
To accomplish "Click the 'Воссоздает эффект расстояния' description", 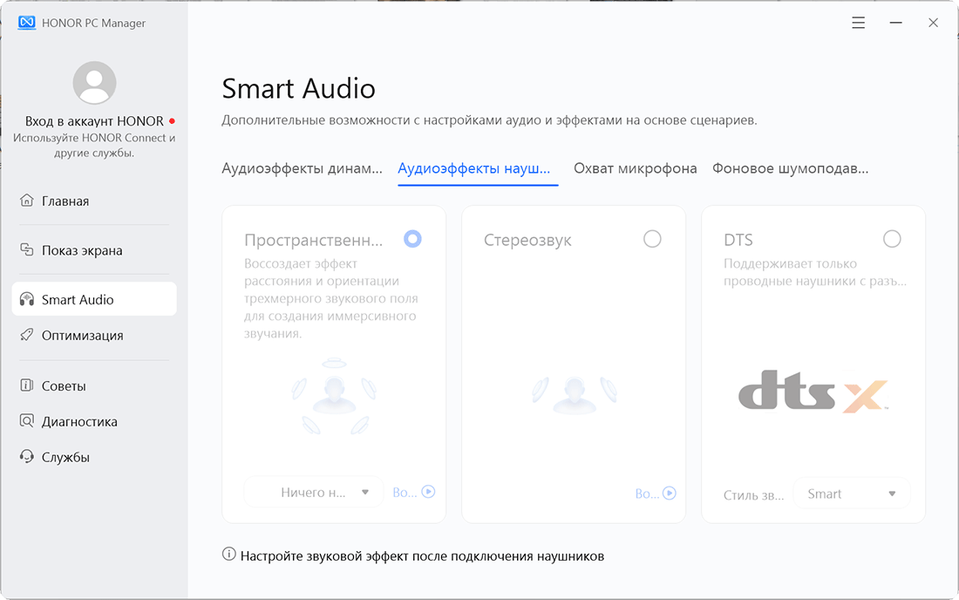I will pyautogui.click(x=331, y=298).
